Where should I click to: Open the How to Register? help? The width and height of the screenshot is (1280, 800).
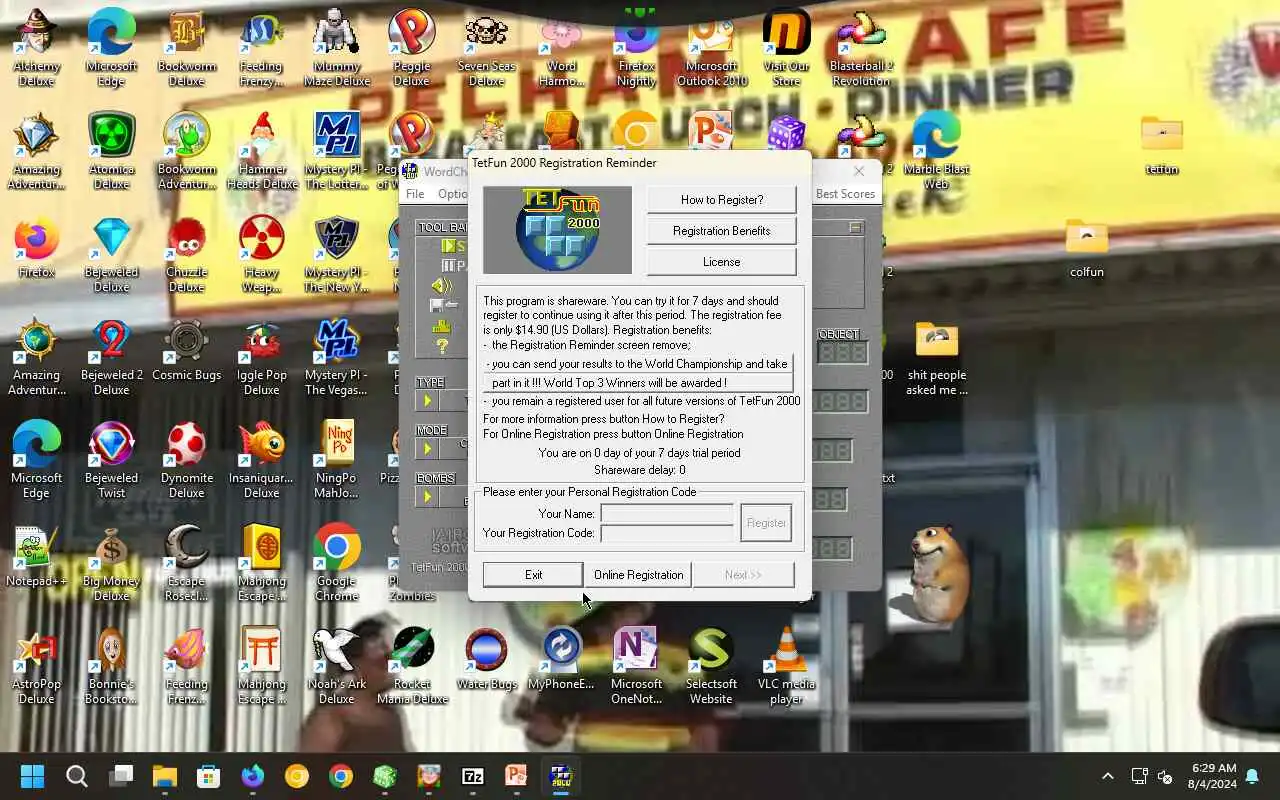(721, 200)
